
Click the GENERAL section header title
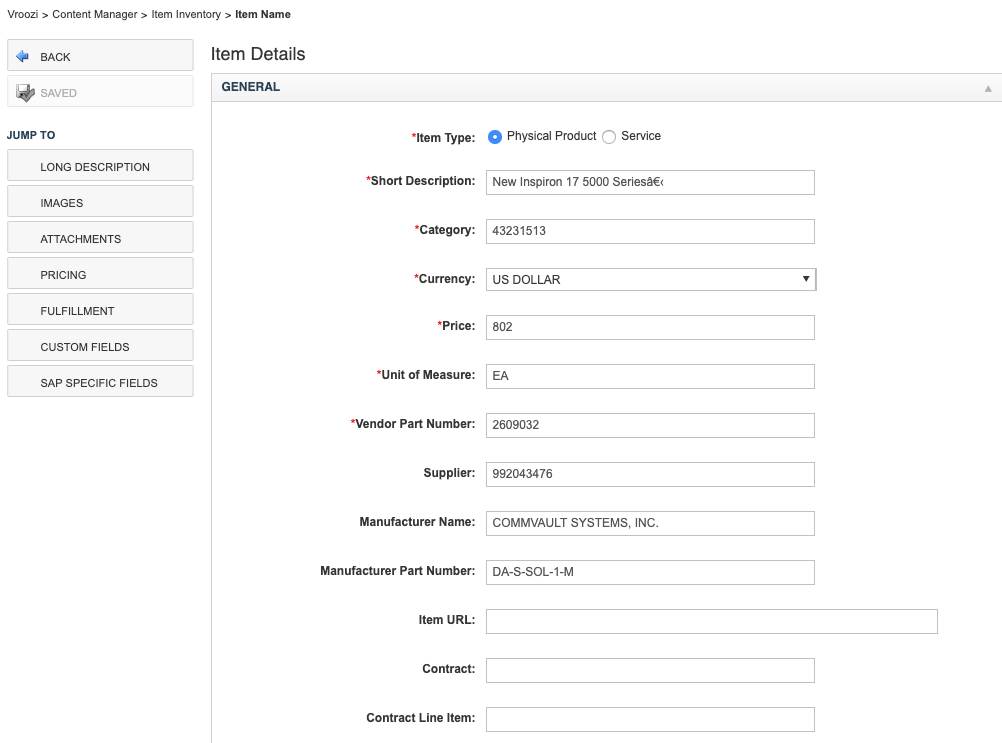pyautogui.click(x=250, y=87)
